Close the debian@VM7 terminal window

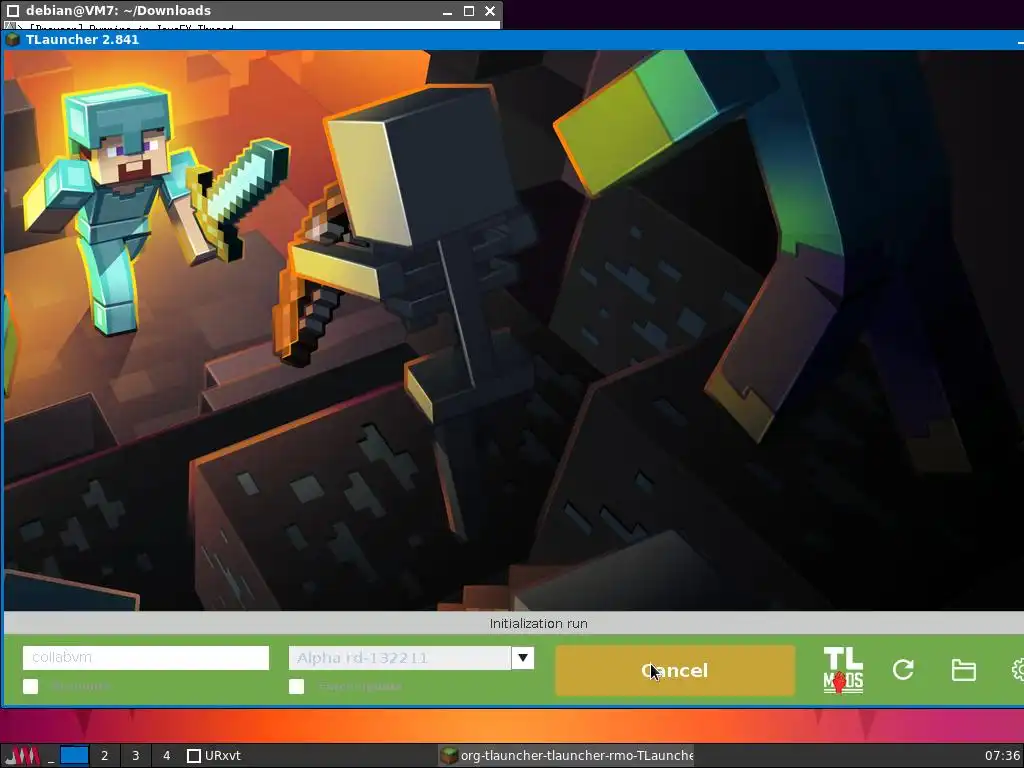click(x=490, y=10)
